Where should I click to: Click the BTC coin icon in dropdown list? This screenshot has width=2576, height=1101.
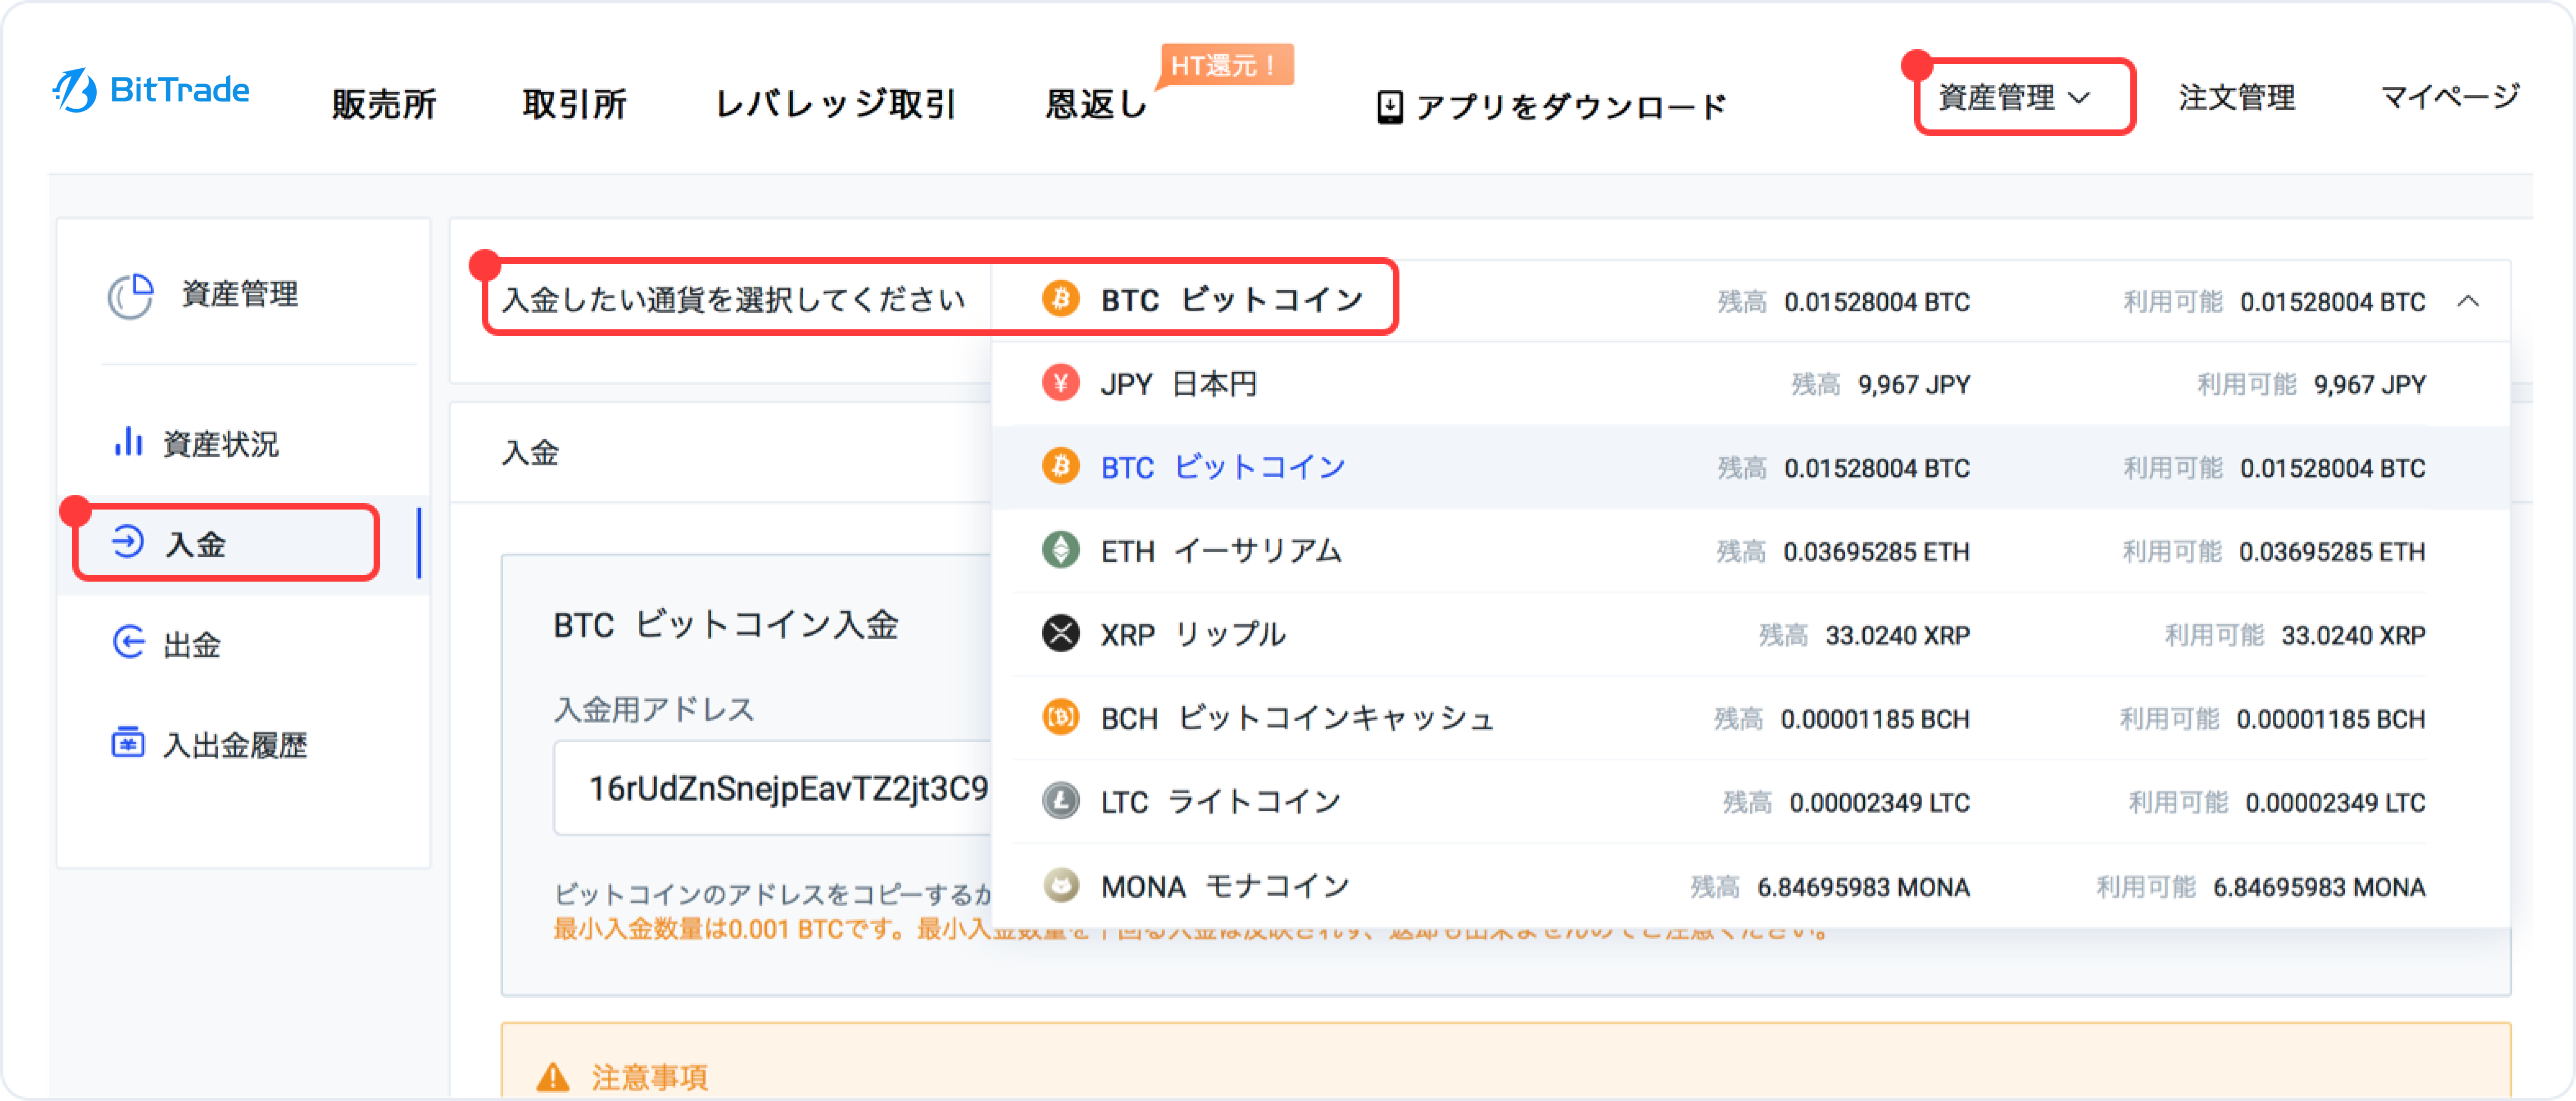click(1060, 466)
